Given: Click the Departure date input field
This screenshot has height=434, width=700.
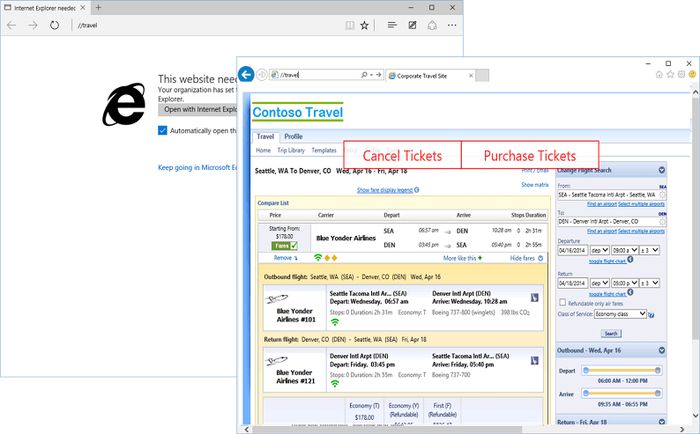Looking at the screenshot, I should pyautogui.click(x=572, y=248).
